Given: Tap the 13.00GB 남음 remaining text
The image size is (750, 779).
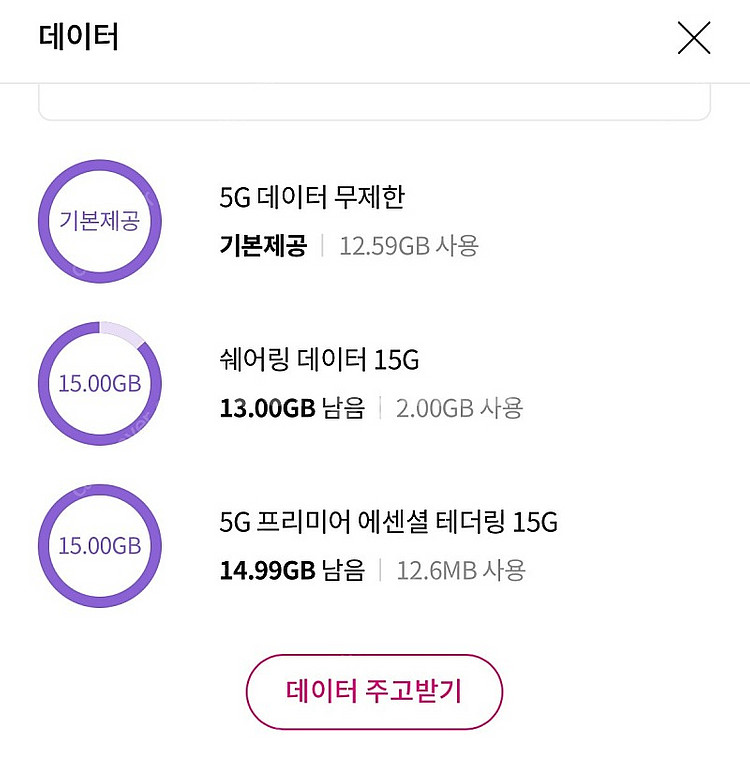Looking at the screenshot, I should click(x=292, y=408).
